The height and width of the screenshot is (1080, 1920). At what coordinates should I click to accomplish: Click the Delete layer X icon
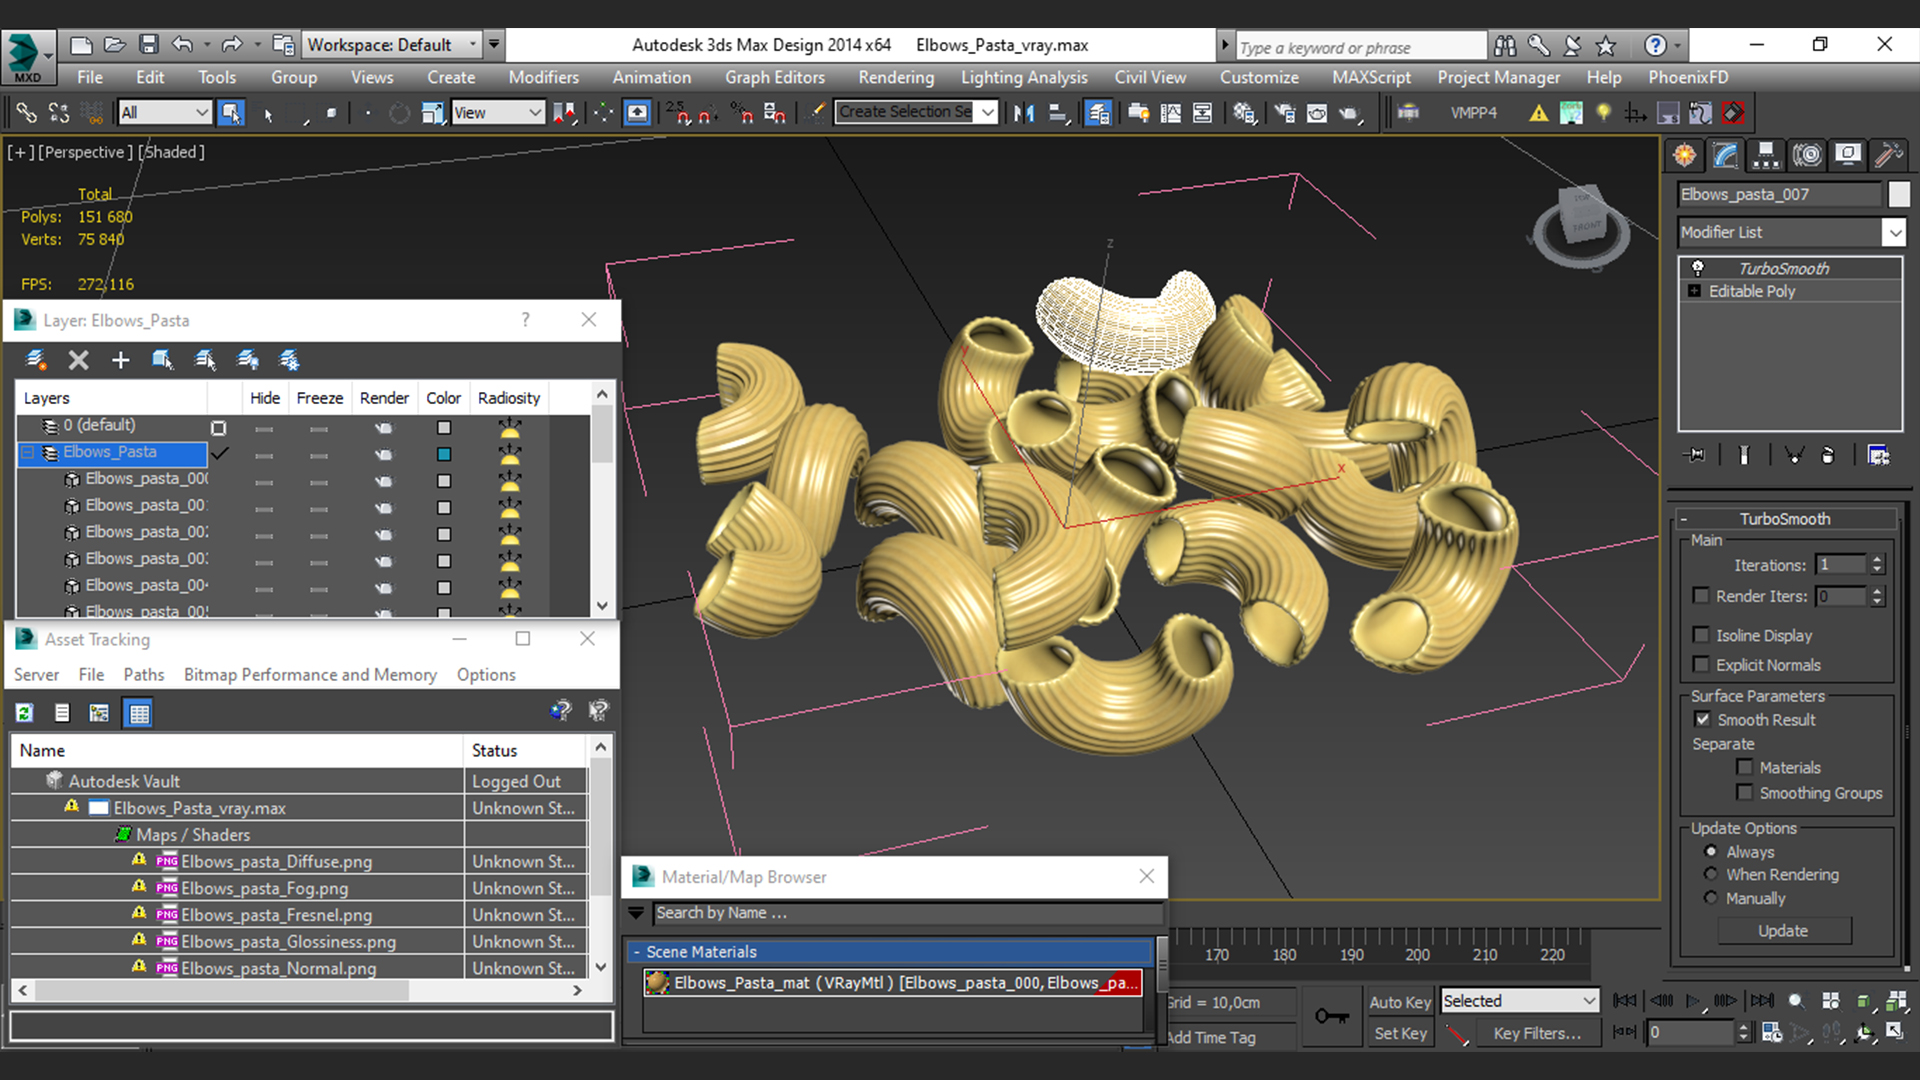[x=78, y=360]
